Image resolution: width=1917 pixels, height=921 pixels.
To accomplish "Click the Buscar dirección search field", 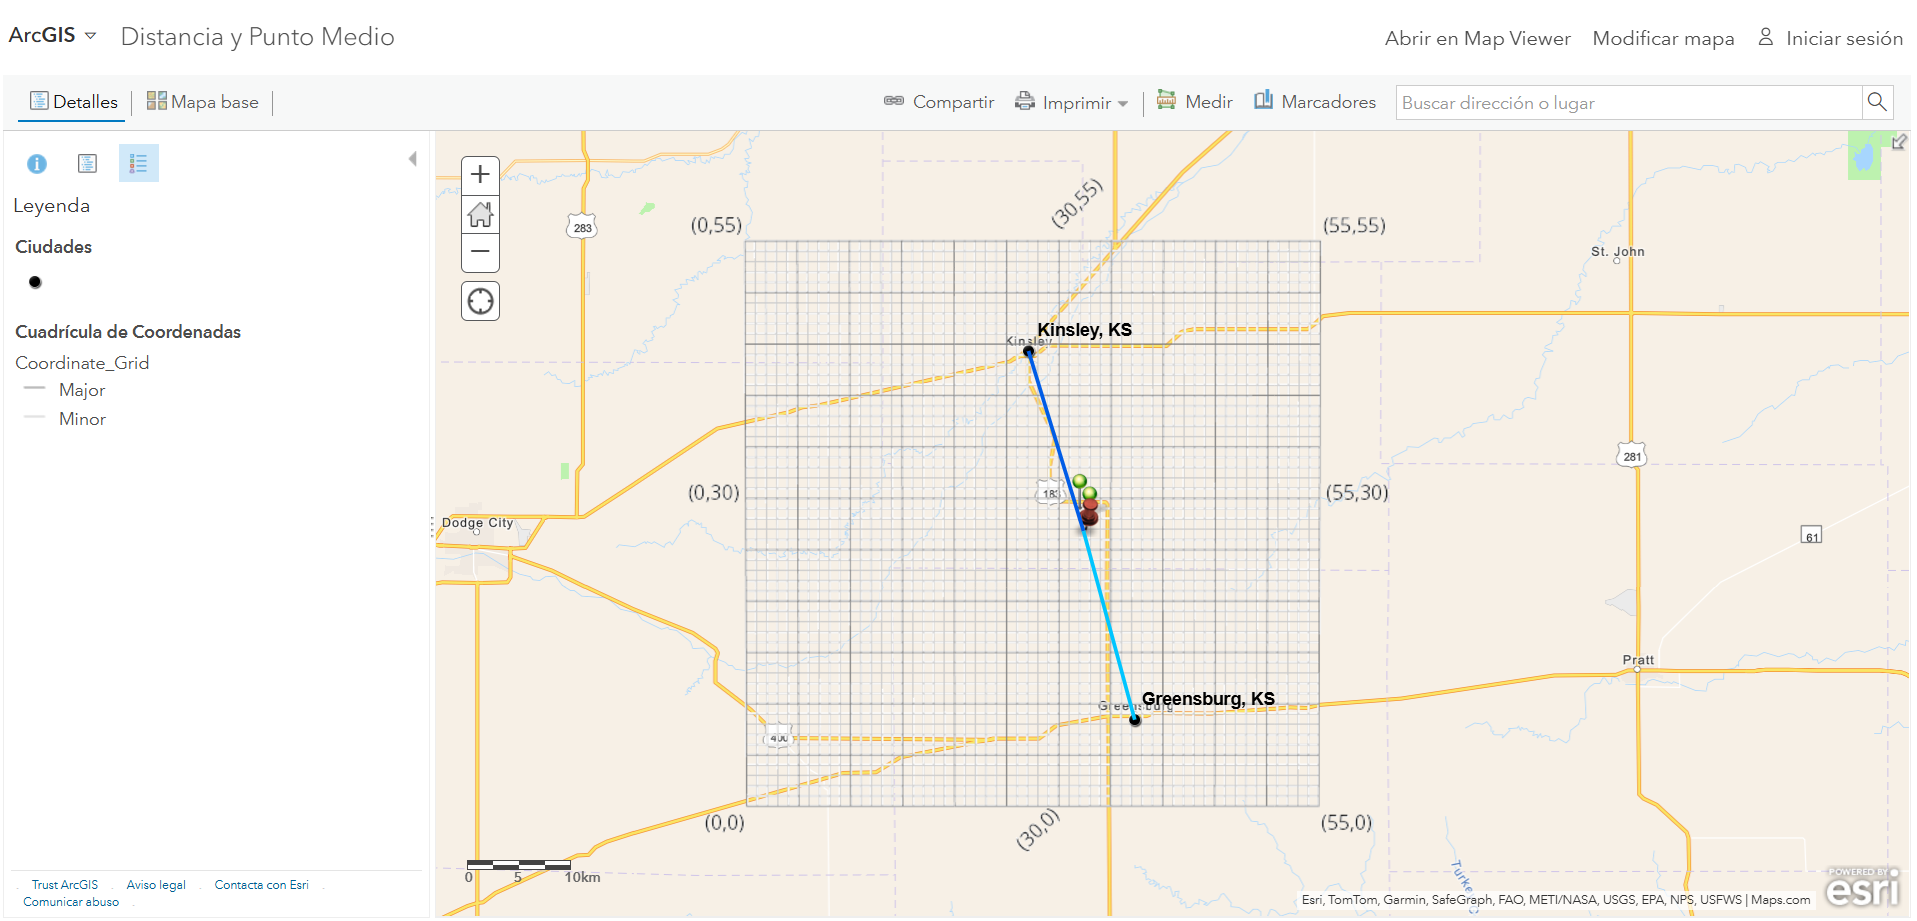I will [x=1627, y=103].
